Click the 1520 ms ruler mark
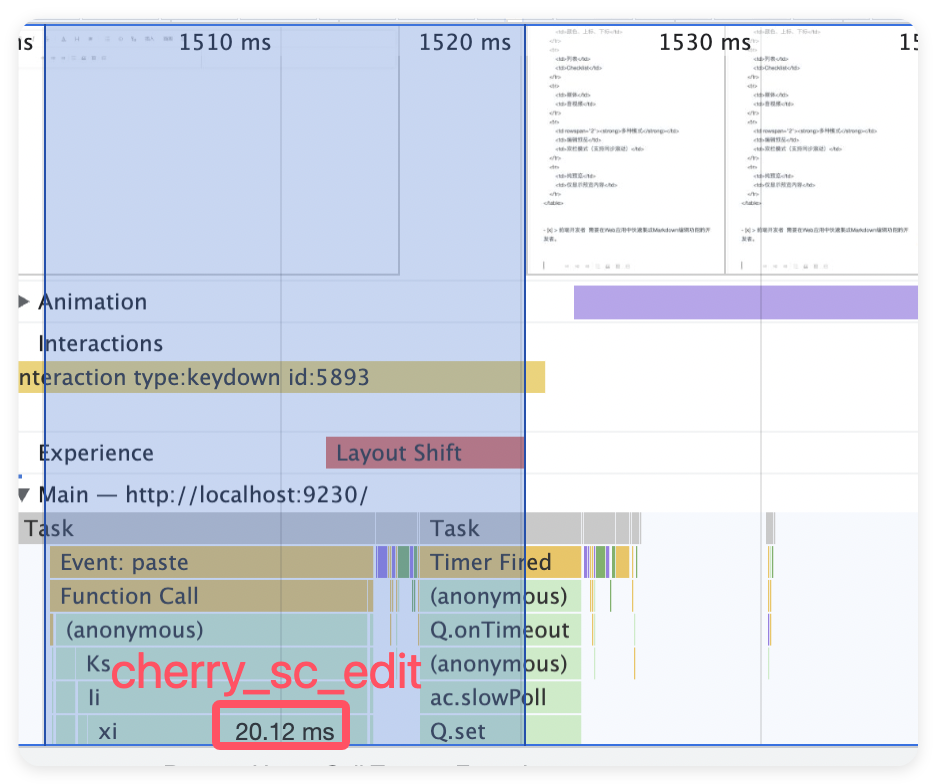 [x=465, y=42]
